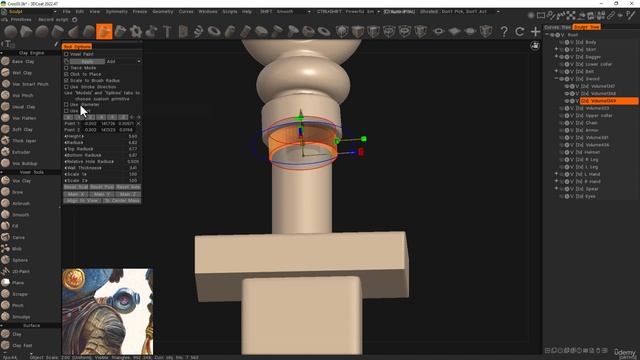Image resolution: width=640 pixels, height=360 pixels.
Task: Select the spiral primitive icon
Action: (199, 31)
